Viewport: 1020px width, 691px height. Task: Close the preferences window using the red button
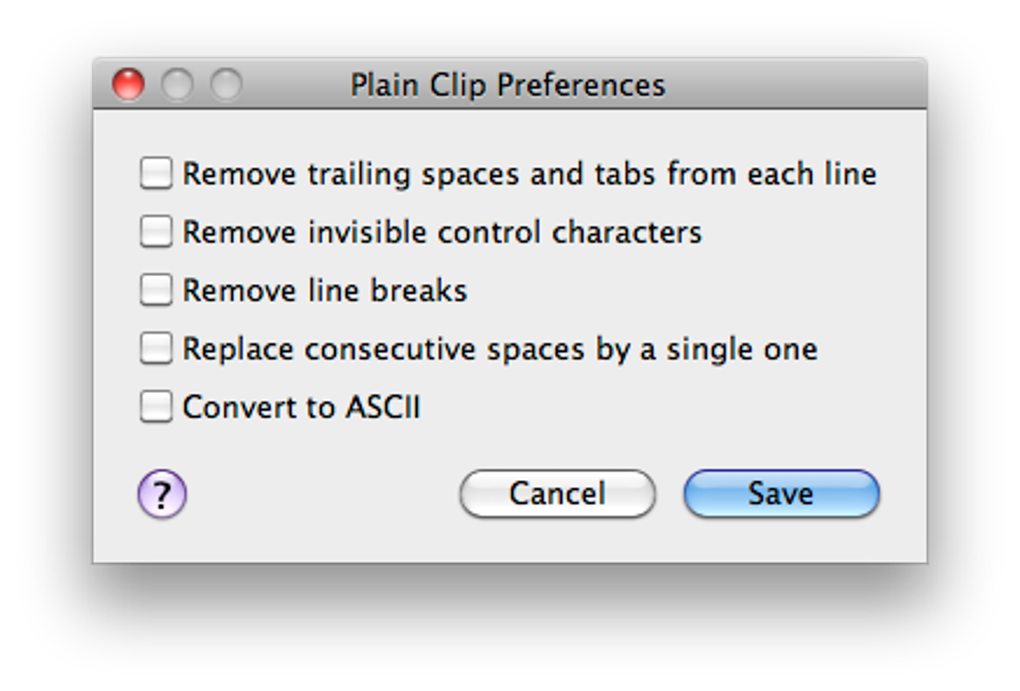coord(128,85)
